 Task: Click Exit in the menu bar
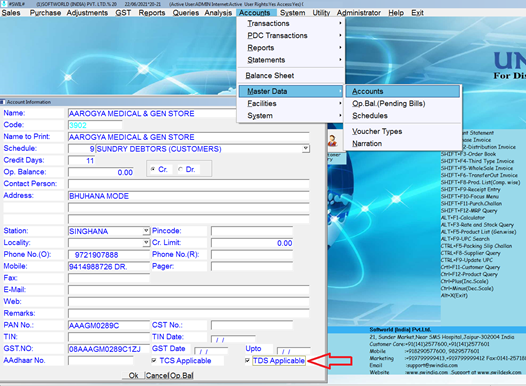tap(417, 13)
